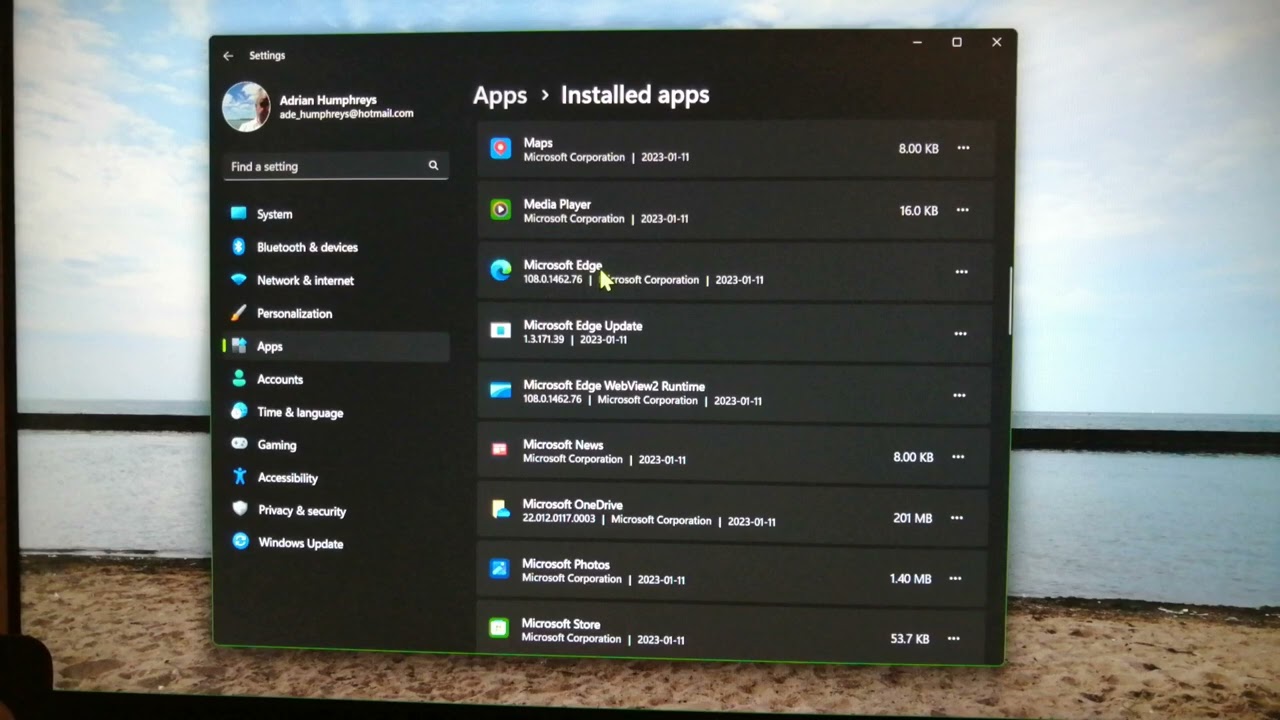Click the Microsoft Edge app icon

pos(501,270)
